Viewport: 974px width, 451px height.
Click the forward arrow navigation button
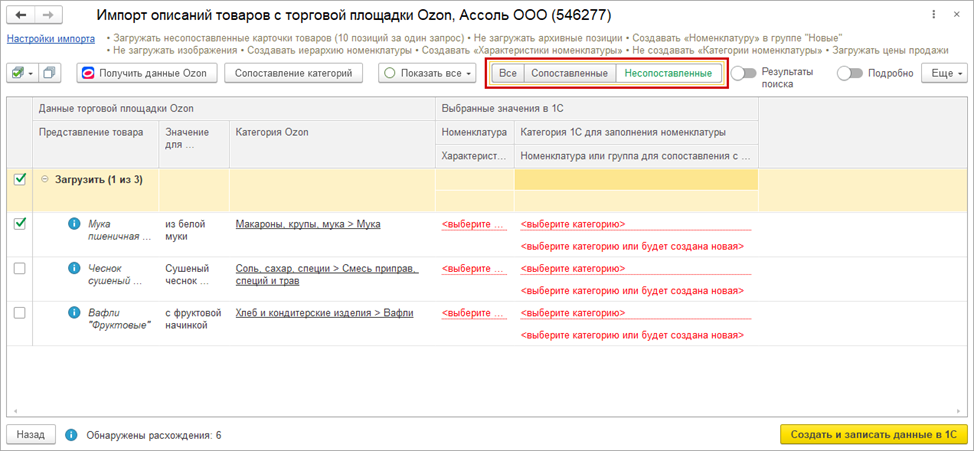pos(48,17)
